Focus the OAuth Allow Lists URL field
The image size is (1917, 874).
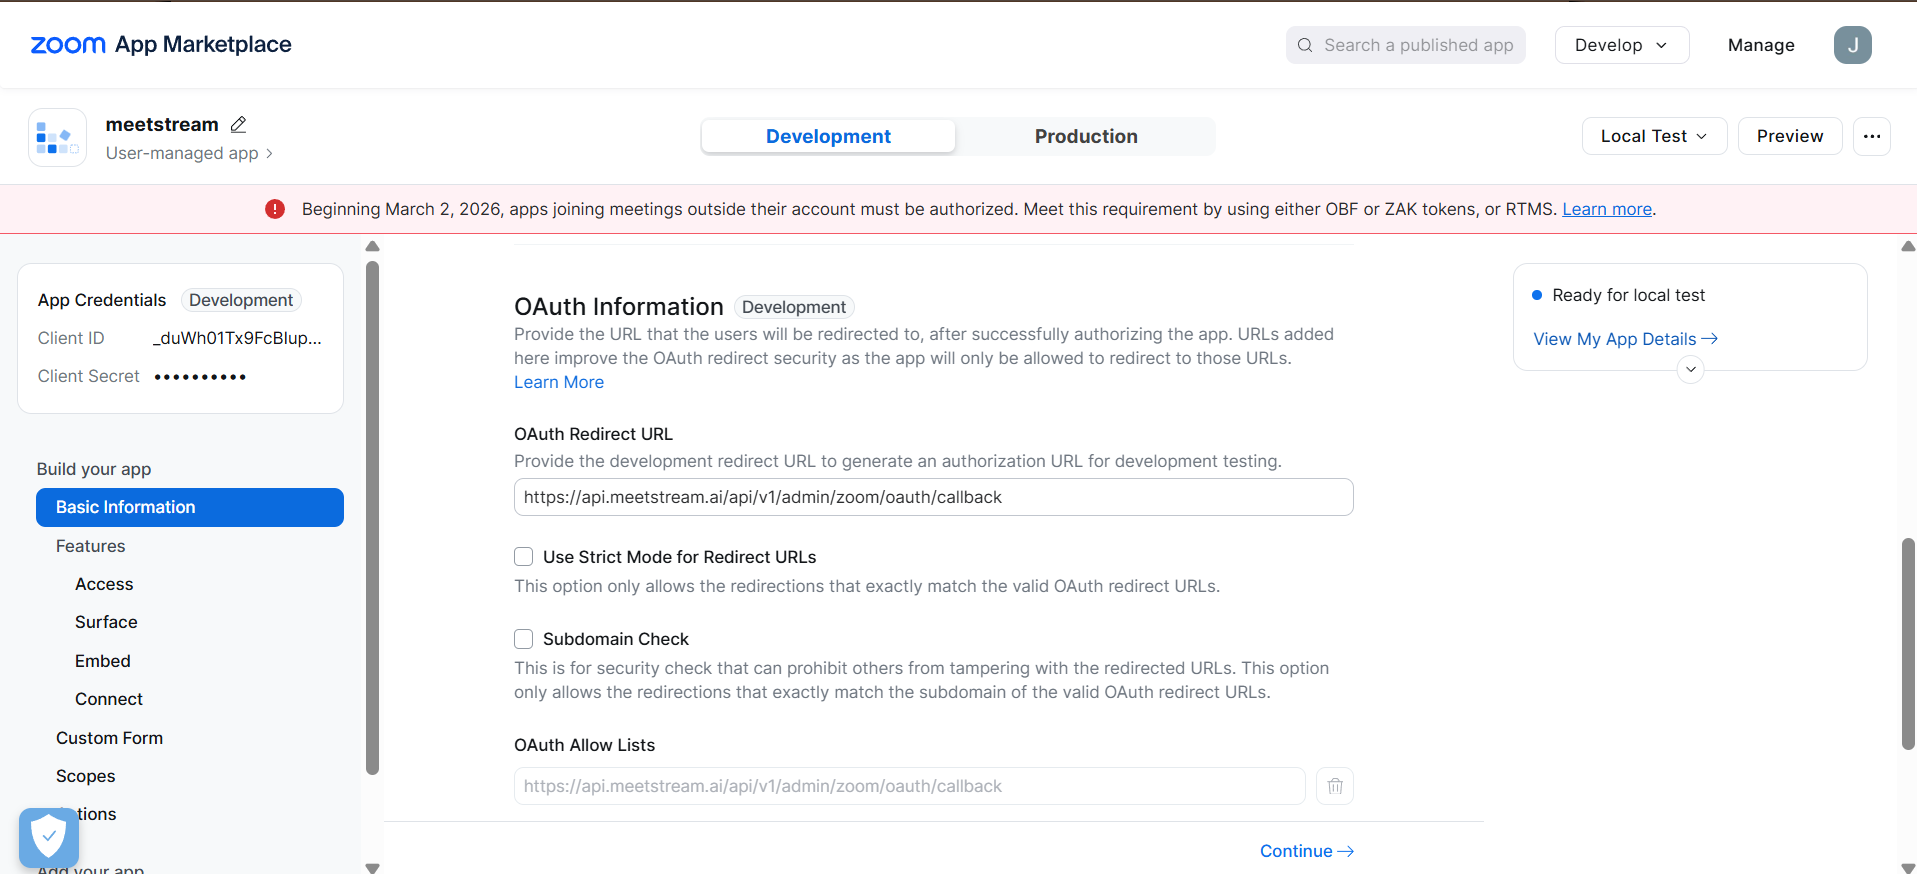click(909, 786)
